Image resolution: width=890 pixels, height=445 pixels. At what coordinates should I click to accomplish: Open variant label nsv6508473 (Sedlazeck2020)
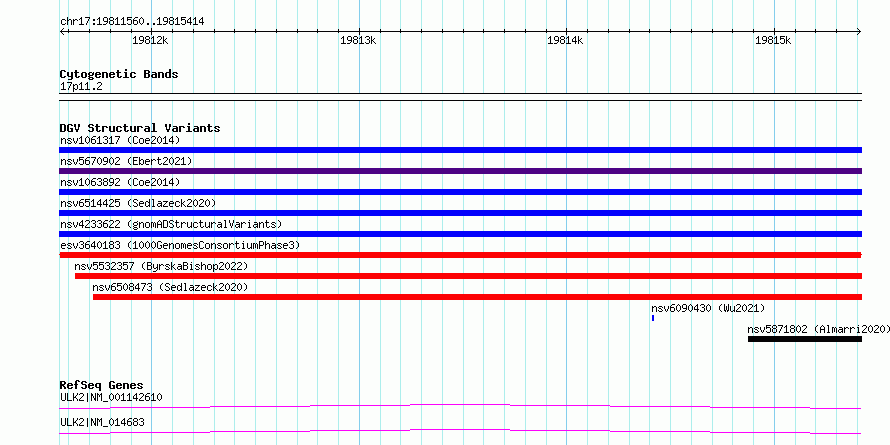click(x=170, y=287)
